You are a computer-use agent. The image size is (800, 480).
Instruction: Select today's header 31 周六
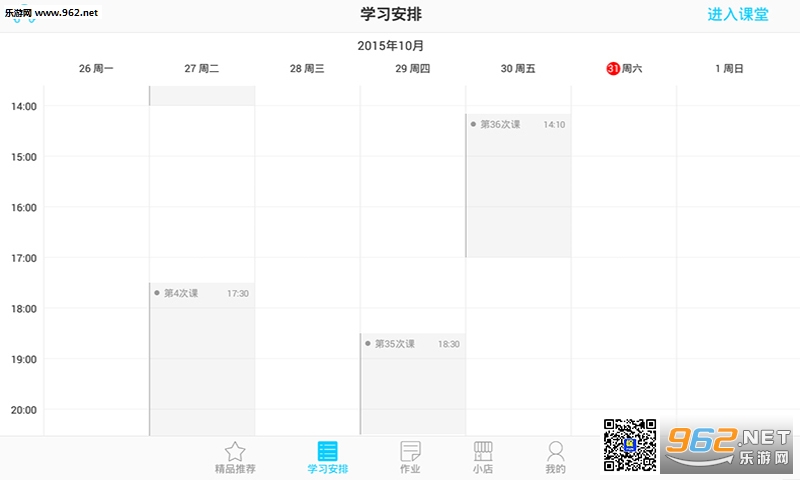pos(624,68)
